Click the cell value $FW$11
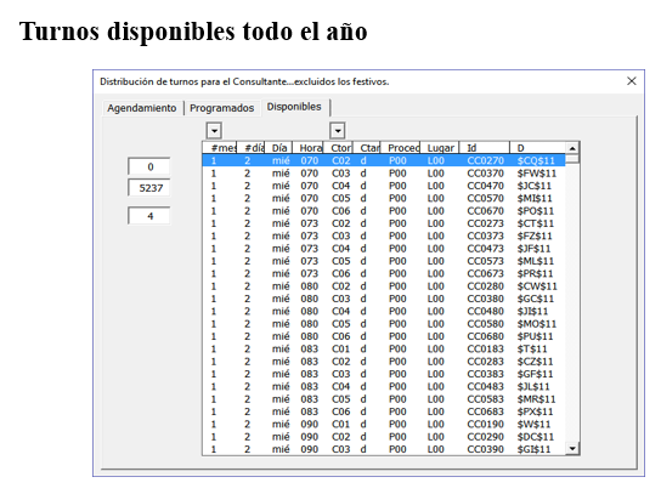 (x=537, y=173)
